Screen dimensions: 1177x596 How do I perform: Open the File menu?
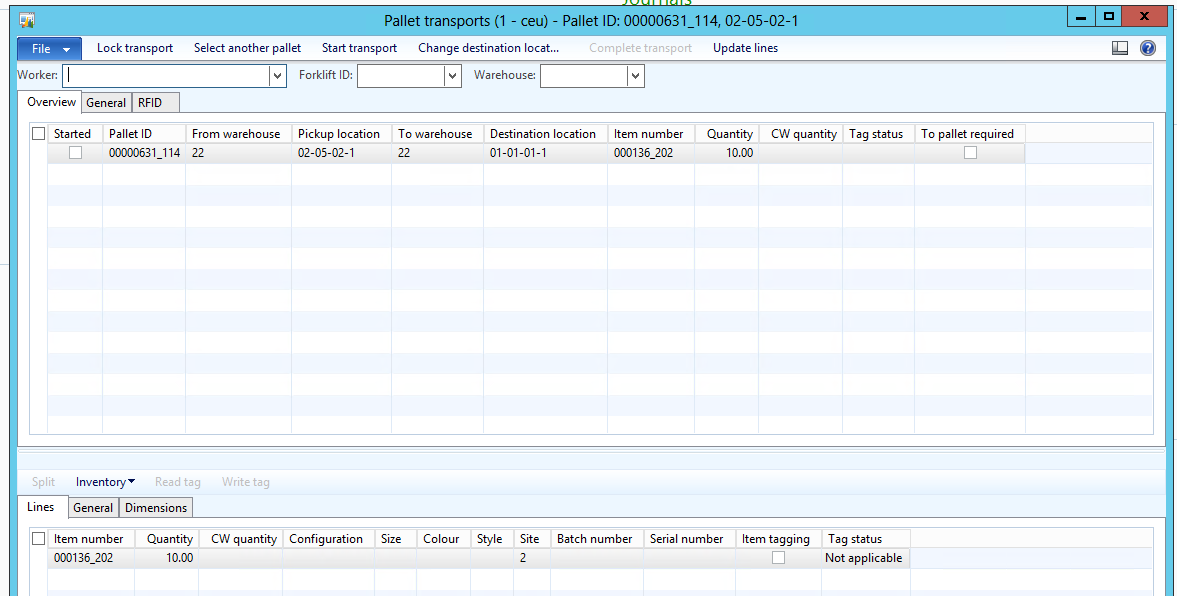pyautogui.click(x=49, y=48)
